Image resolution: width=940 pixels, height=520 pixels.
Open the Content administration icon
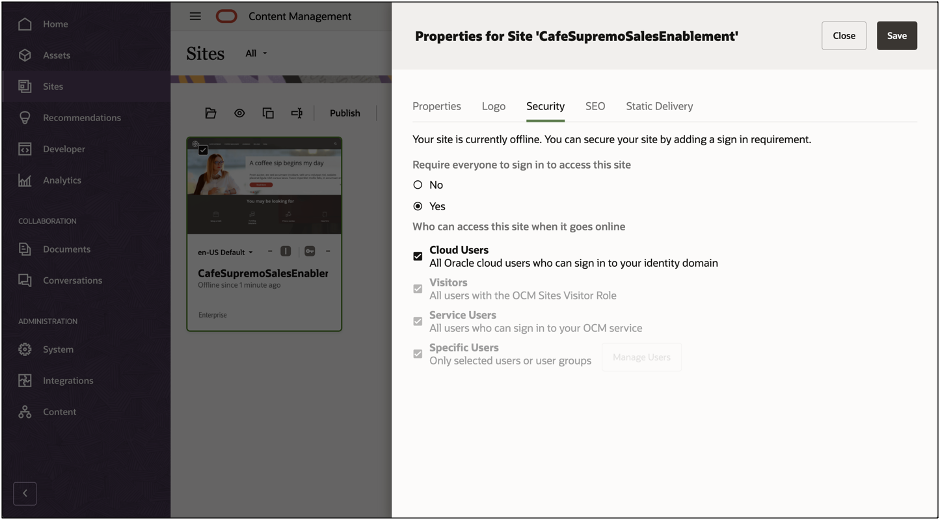(25, 411)
